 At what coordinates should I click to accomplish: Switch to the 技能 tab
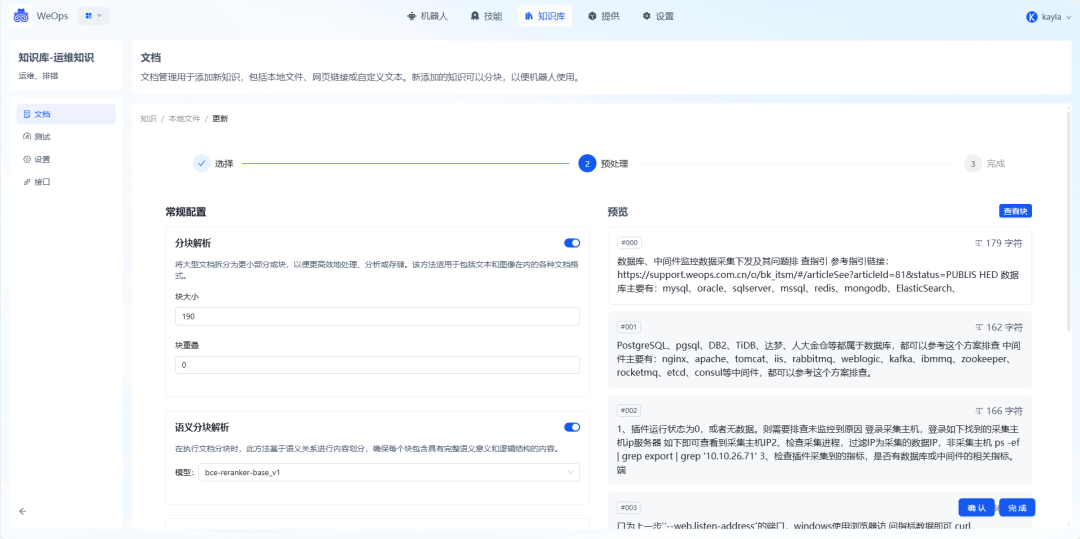pos(486,16)
